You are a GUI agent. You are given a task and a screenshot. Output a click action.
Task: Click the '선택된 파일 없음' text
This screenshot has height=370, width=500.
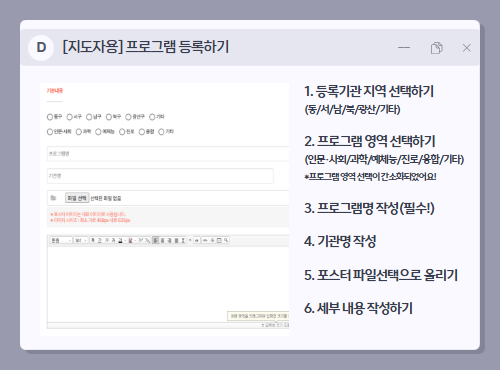click(106, 198)
